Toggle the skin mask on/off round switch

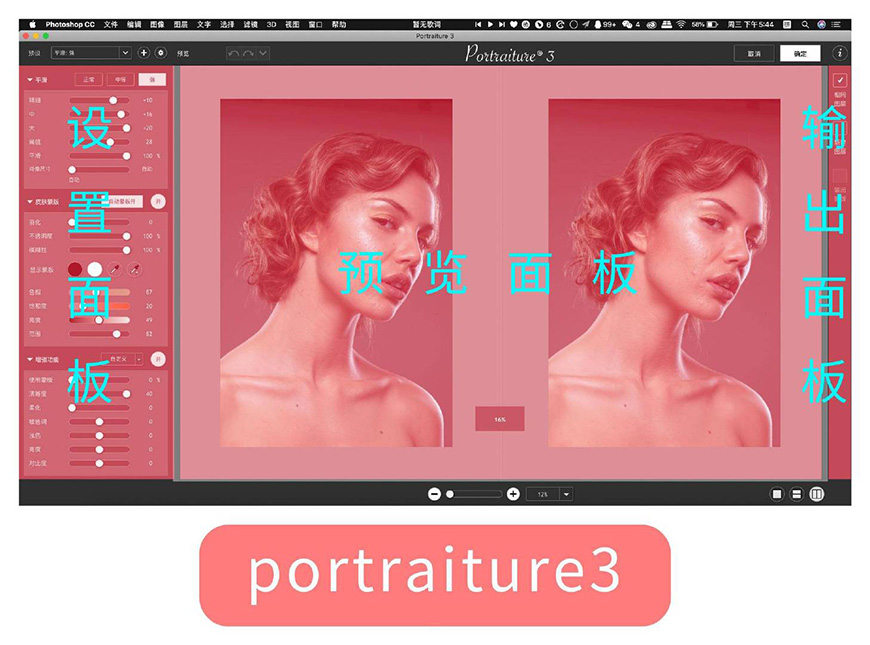(x=158, y=201)
